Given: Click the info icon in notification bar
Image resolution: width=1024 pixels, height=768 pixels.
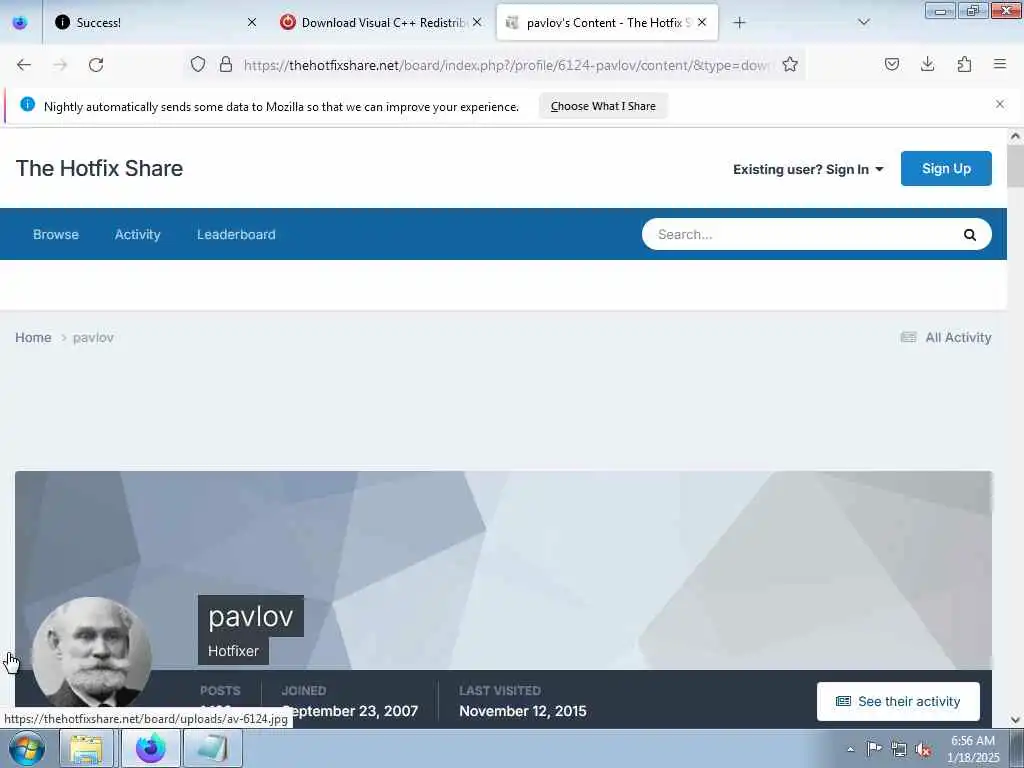Looking at the screenshot, I should pyautogui.click(x=27, y=104).
